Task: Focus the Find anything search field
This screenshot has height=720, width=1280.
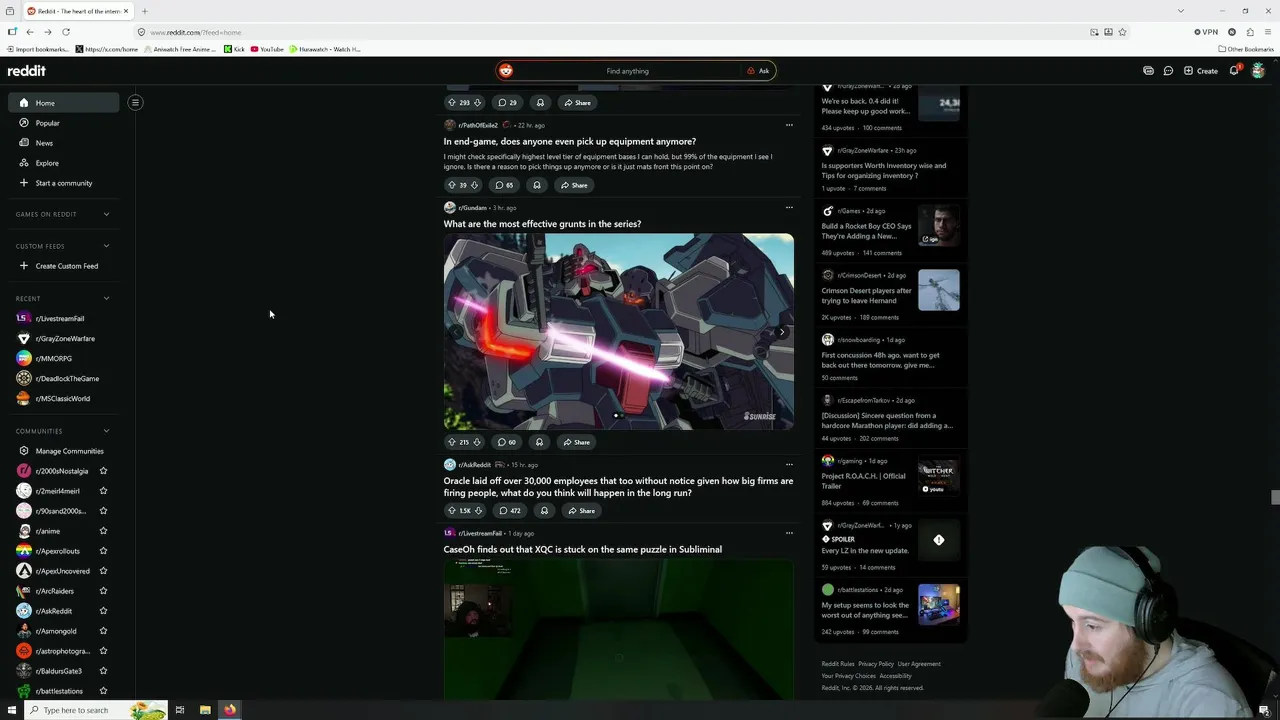Action: click(x=627, y=71)
